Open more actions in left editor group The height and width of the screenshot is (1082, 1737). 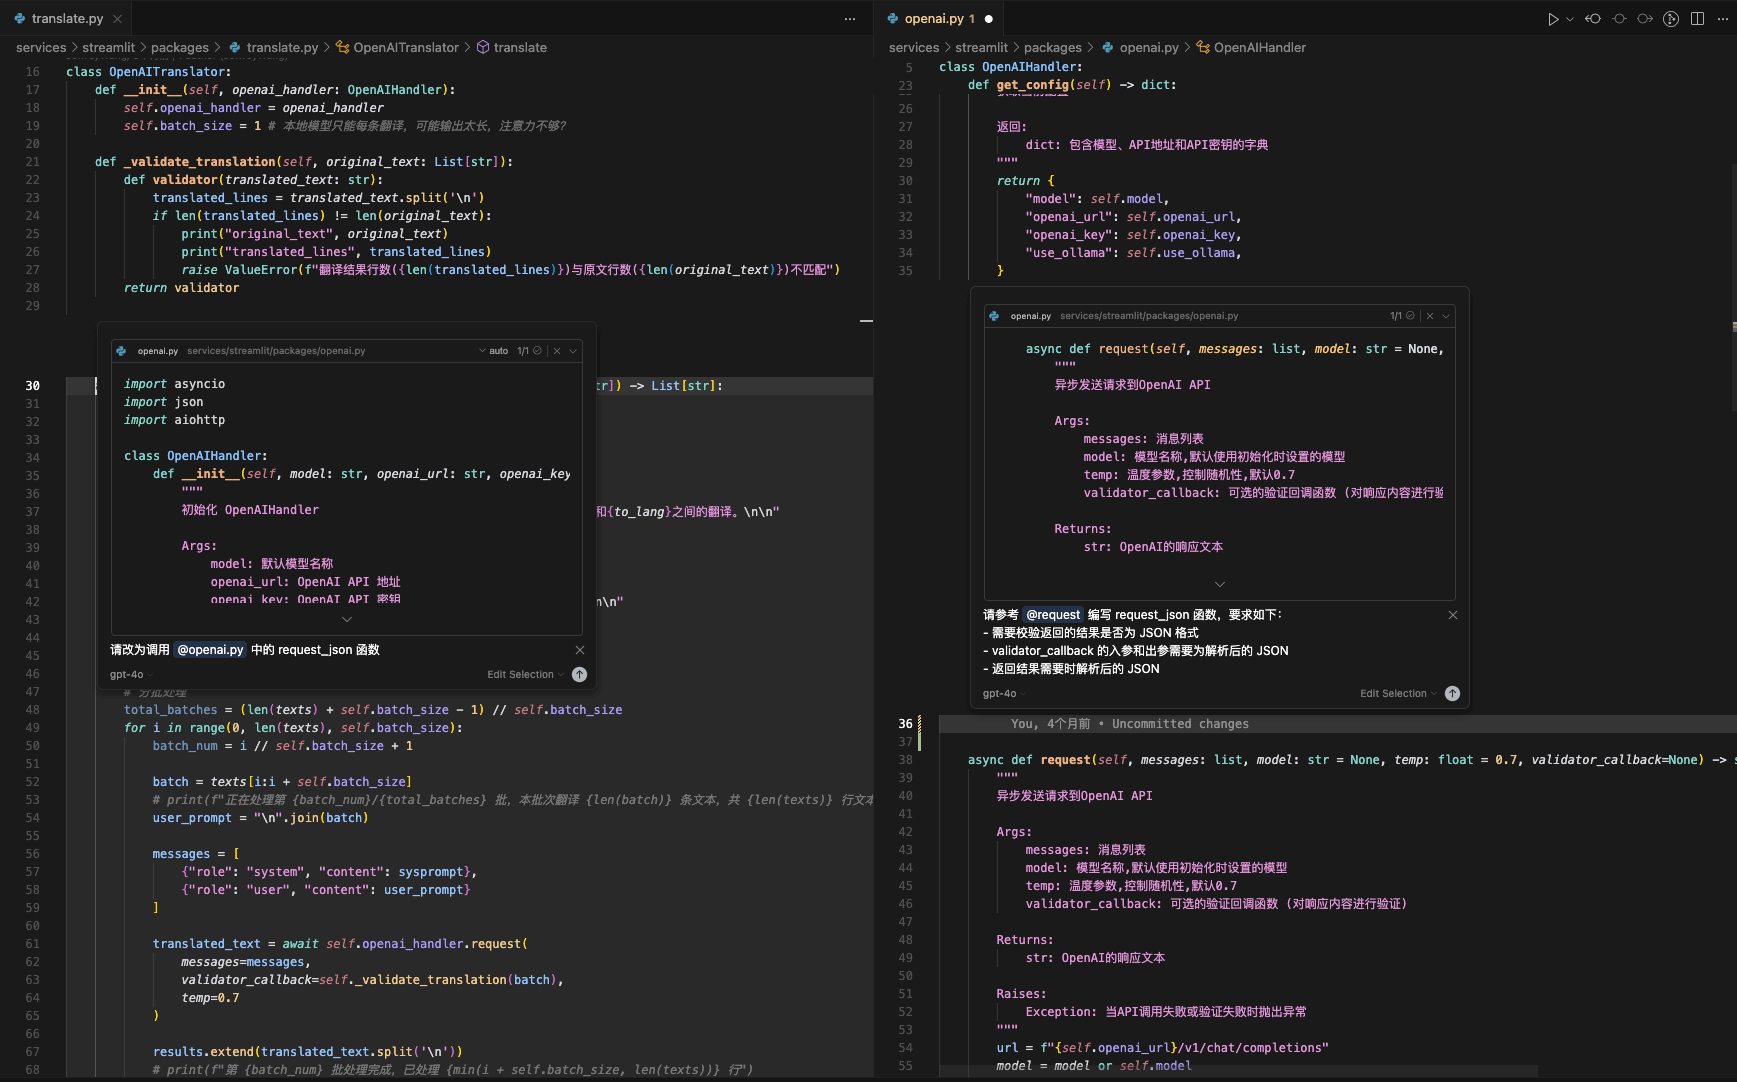[x=850, y=19]
